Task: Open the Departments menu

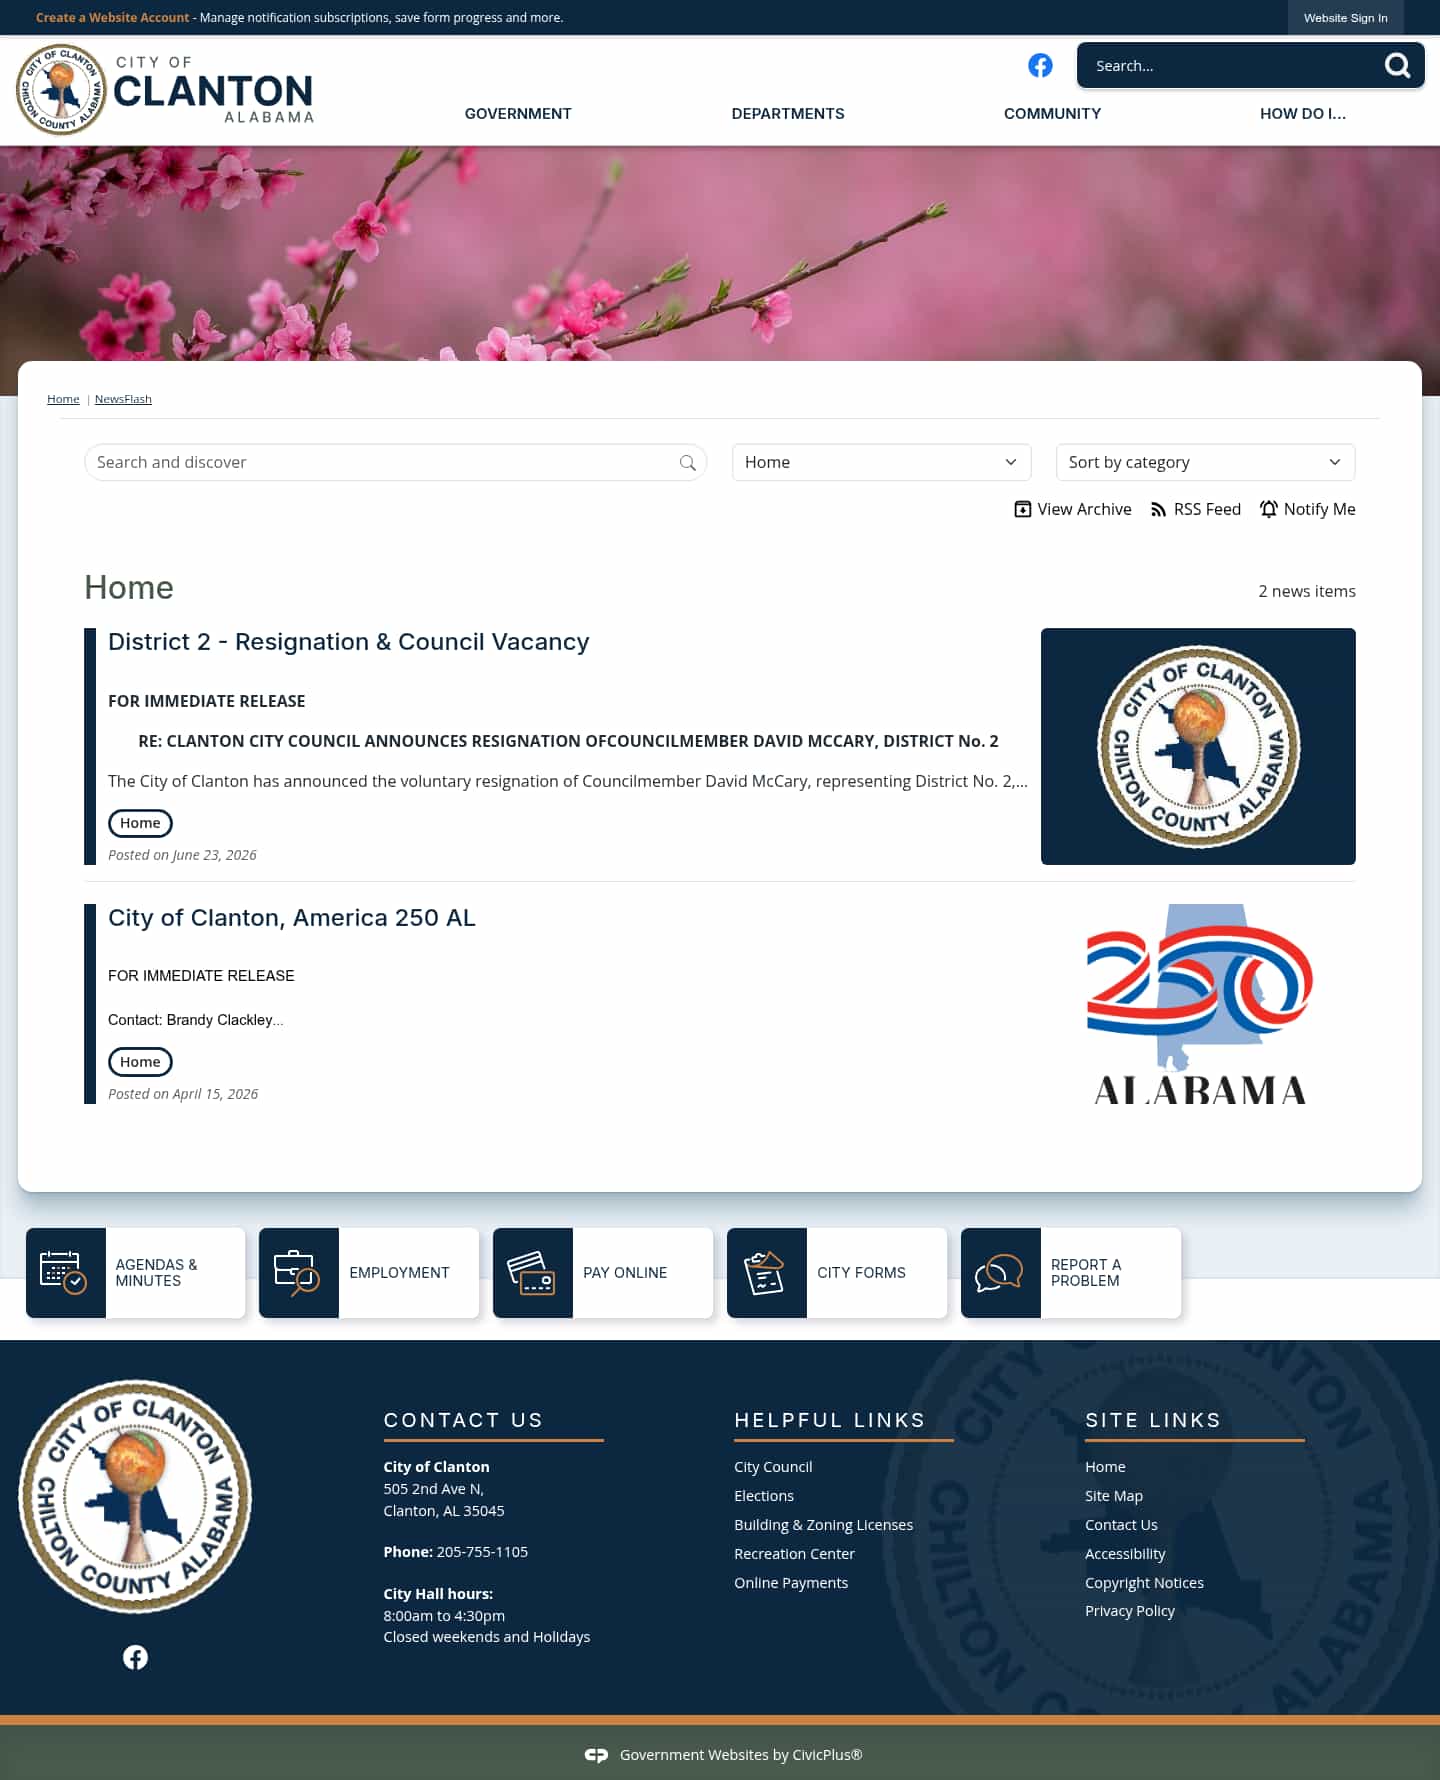Action: (788, 114)
